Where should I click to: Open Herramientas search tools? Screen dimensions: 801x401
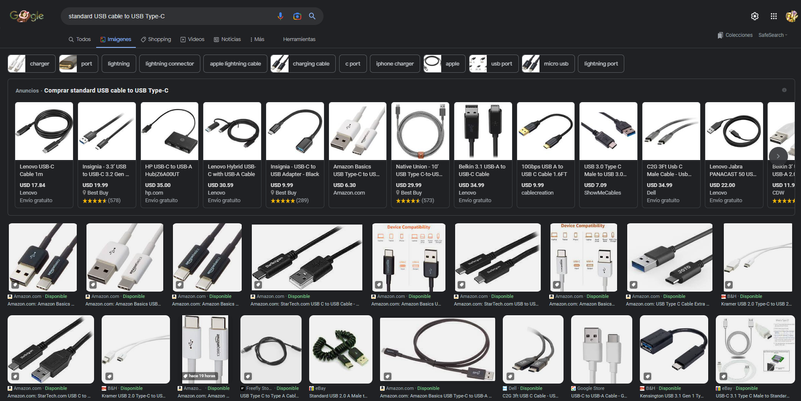(x=299, y=39)
